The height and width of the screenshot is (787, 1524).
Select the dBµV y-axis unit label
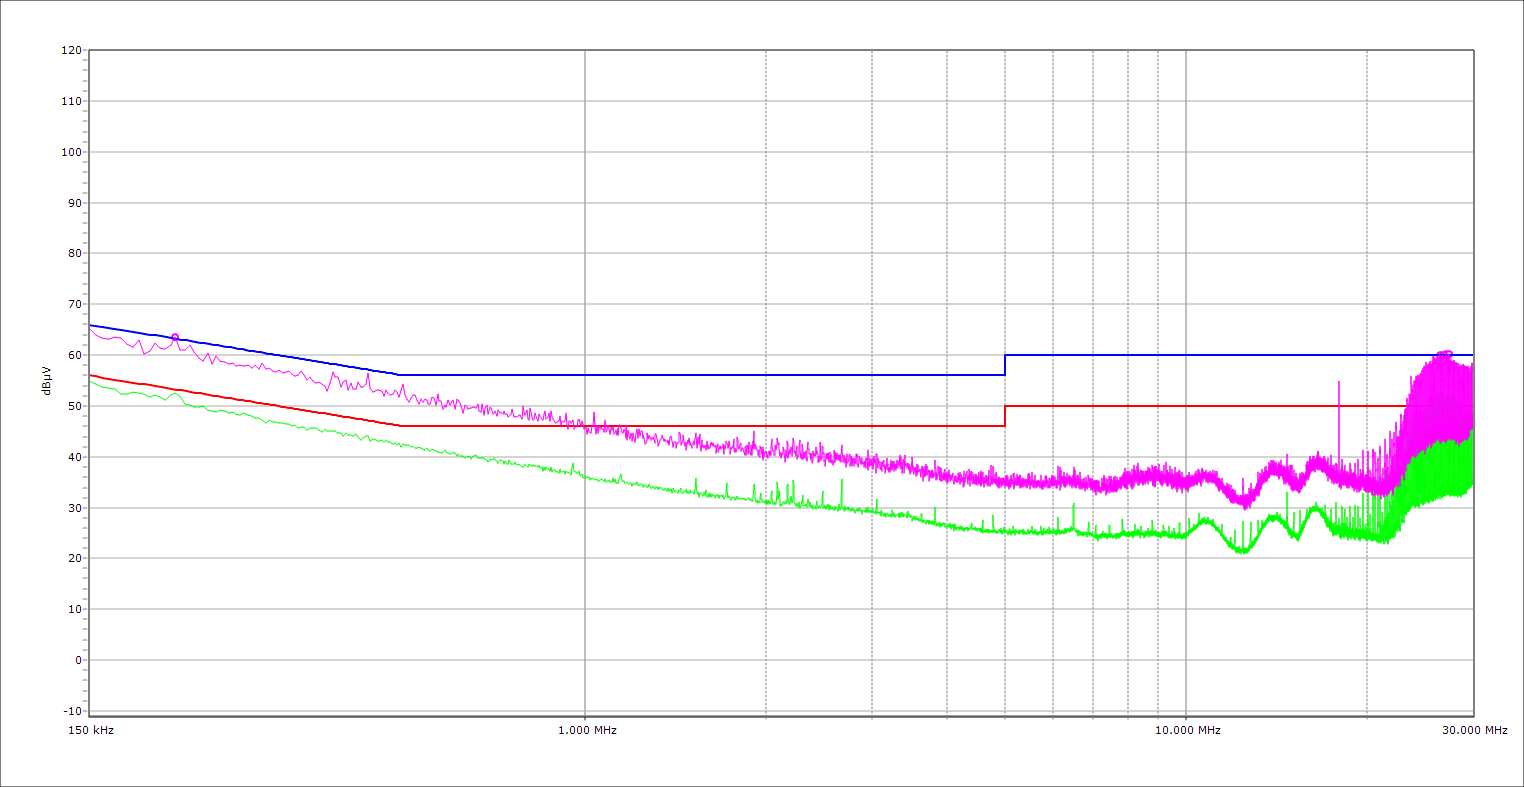pos(47,380)
